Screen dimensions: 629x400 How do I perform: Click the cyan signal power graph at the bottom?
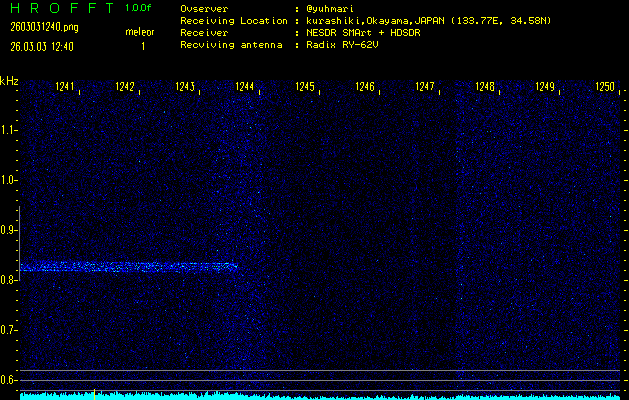click(x=320, y=396)
